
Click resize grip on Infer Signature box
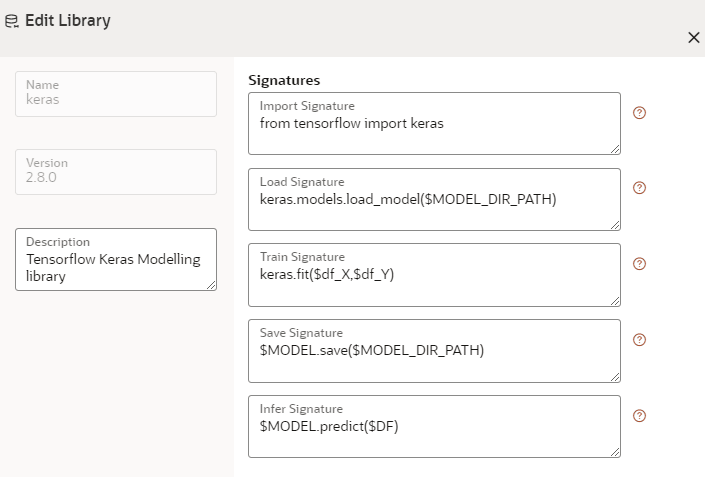(x=615, y=452)
